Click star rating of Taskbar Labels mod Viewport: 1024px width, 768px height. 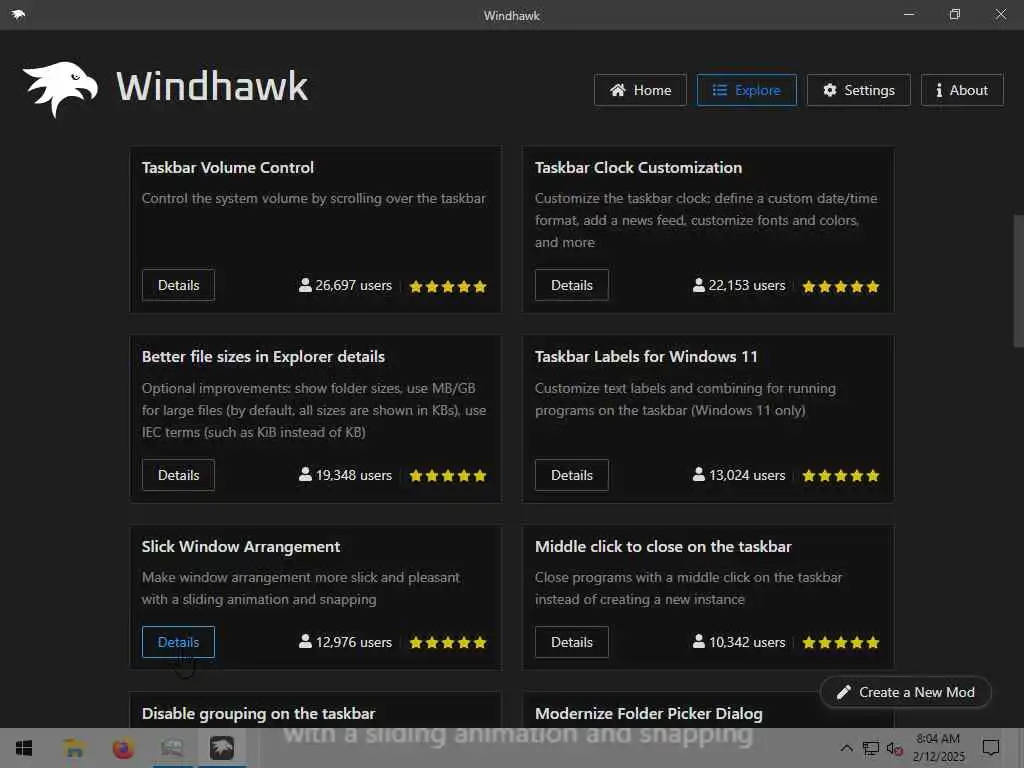[841, 475]
